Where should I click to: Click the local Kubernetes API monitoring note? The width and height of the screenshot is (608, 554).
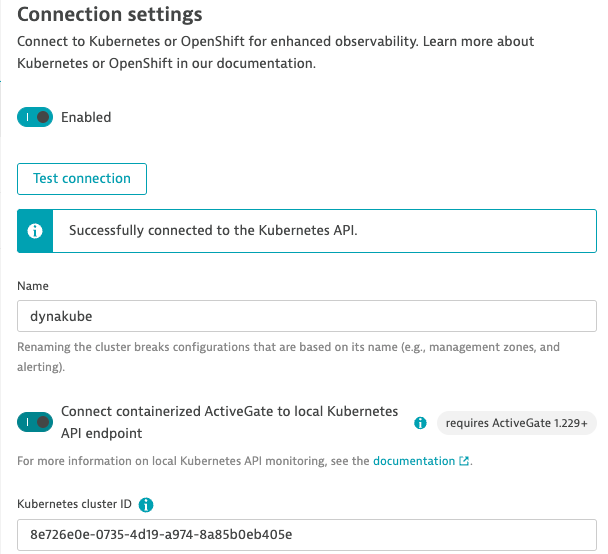click(x=190, y=462)
